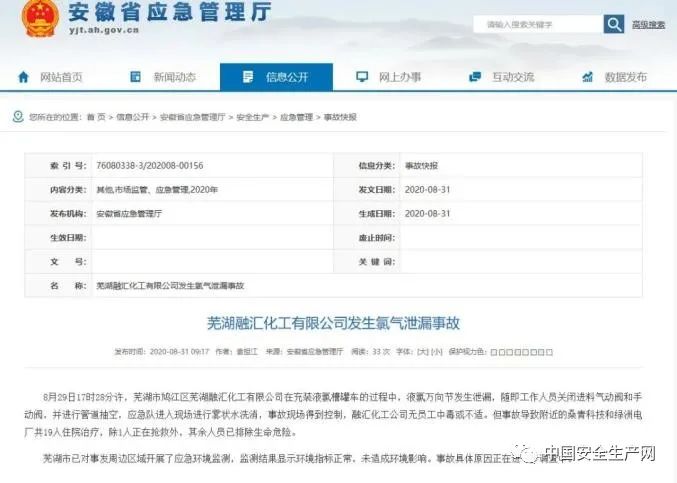Go to 事故快报 in the breadcrumb
Screen dimensions: 677x483
[340, 117]
